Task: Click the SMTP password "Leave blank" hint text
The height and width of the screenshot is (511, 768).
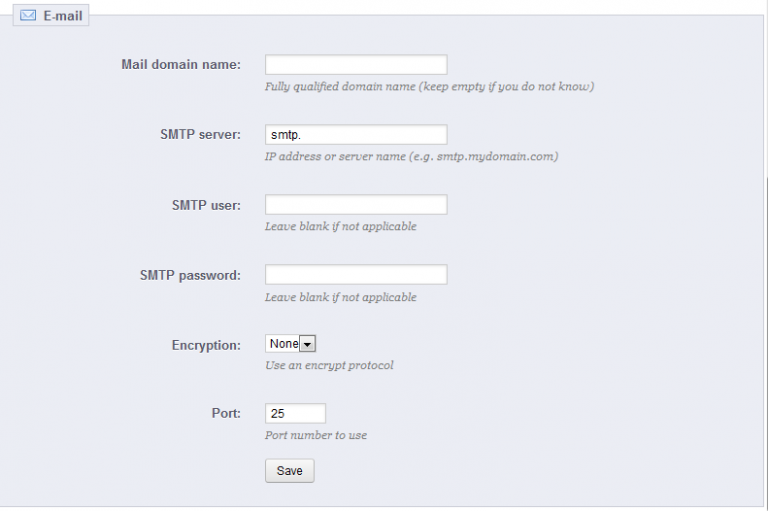Action: pyautogui.click(x=340, y=298)
